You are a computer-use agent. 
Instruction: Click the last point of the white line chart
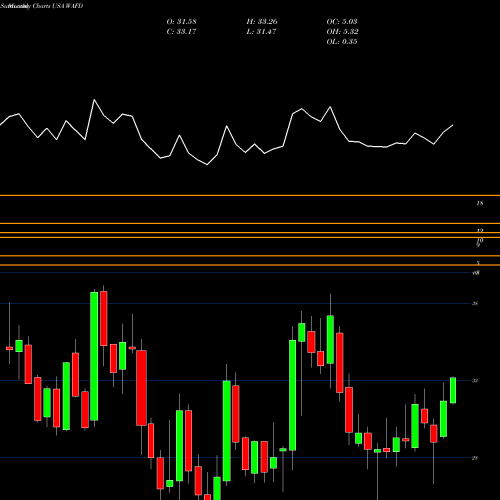453,125
